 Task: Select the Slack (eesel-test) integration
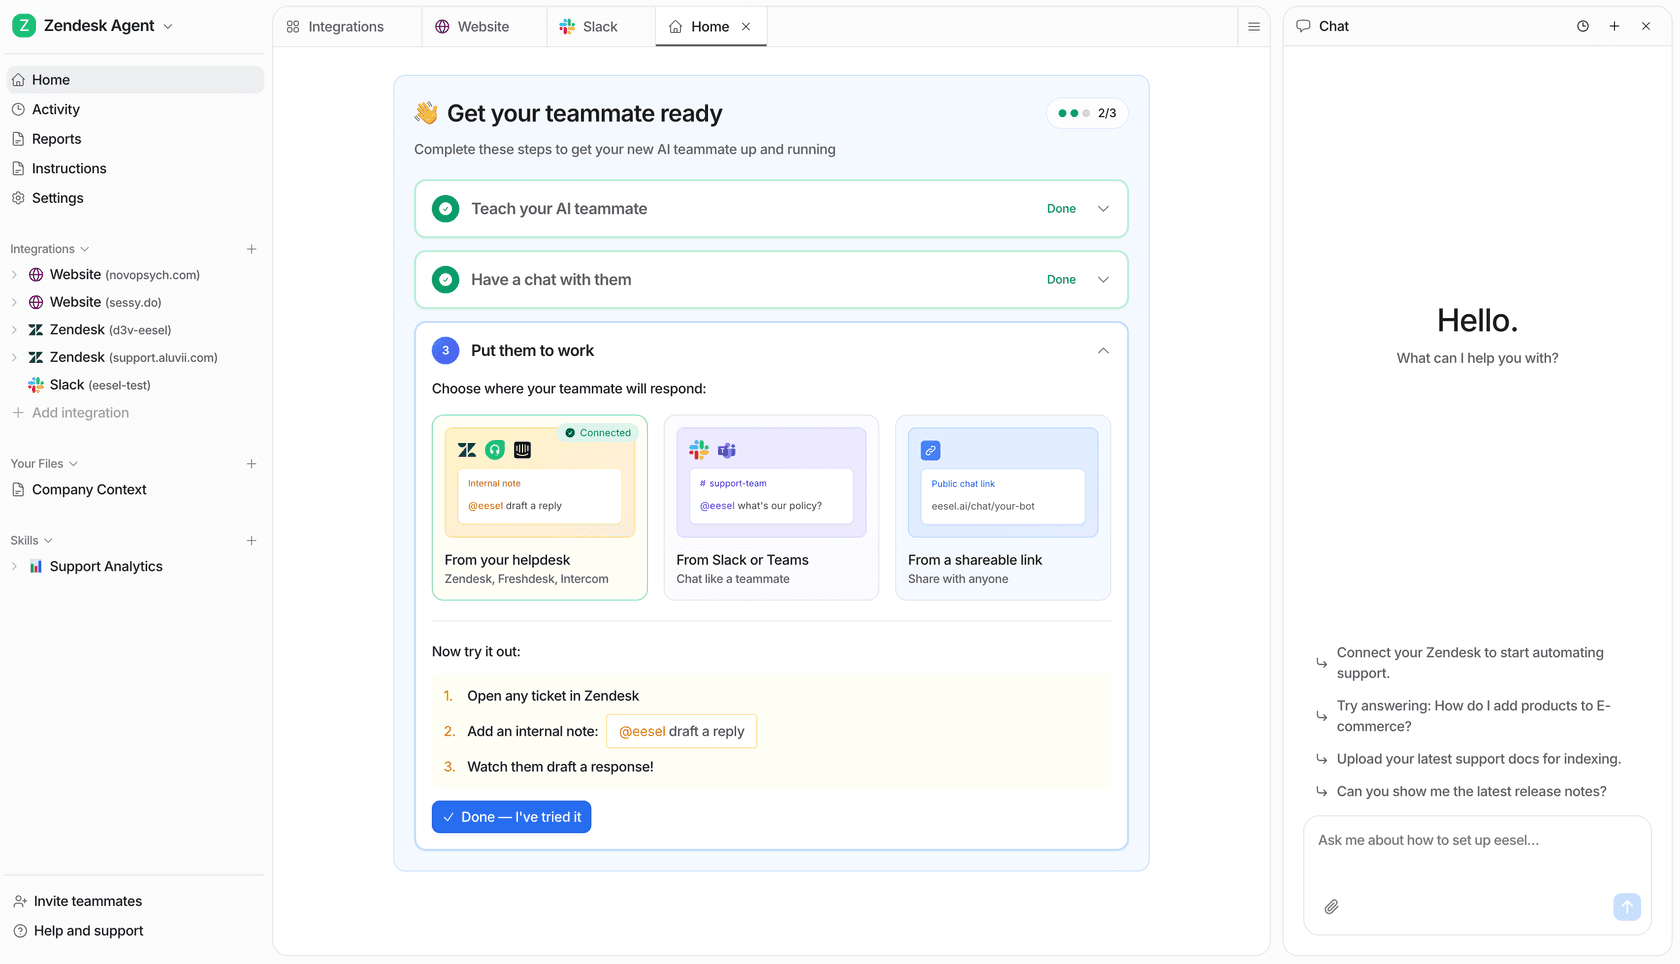pyautogui.click(x=99, y=385)
